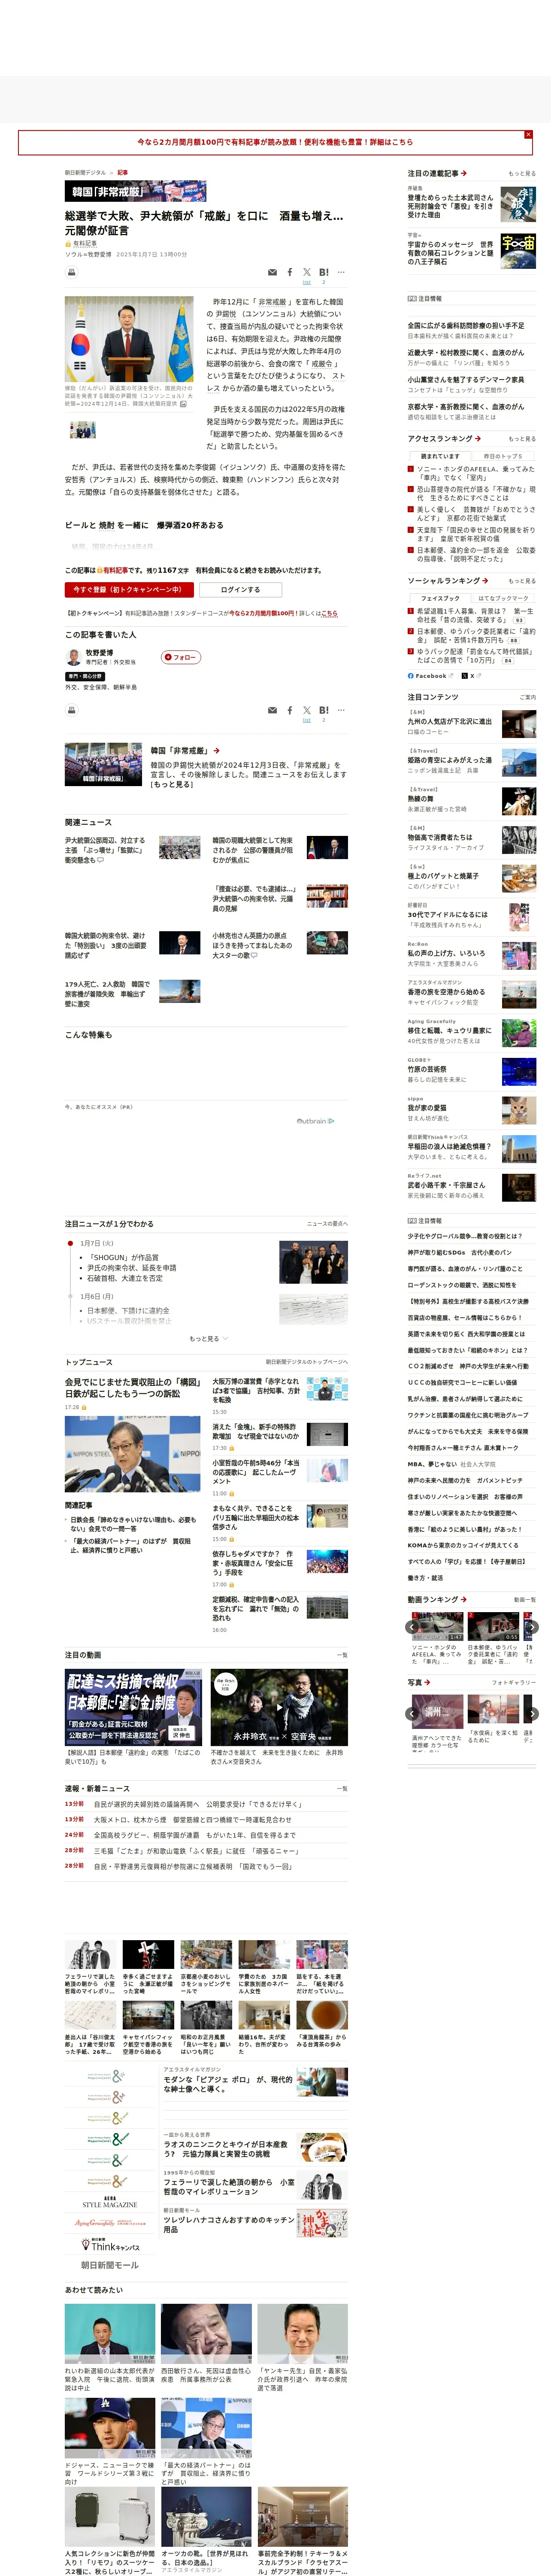Close the red promotion banner
This screenshot has height=2576, width=551.
(x=528, y=134)
